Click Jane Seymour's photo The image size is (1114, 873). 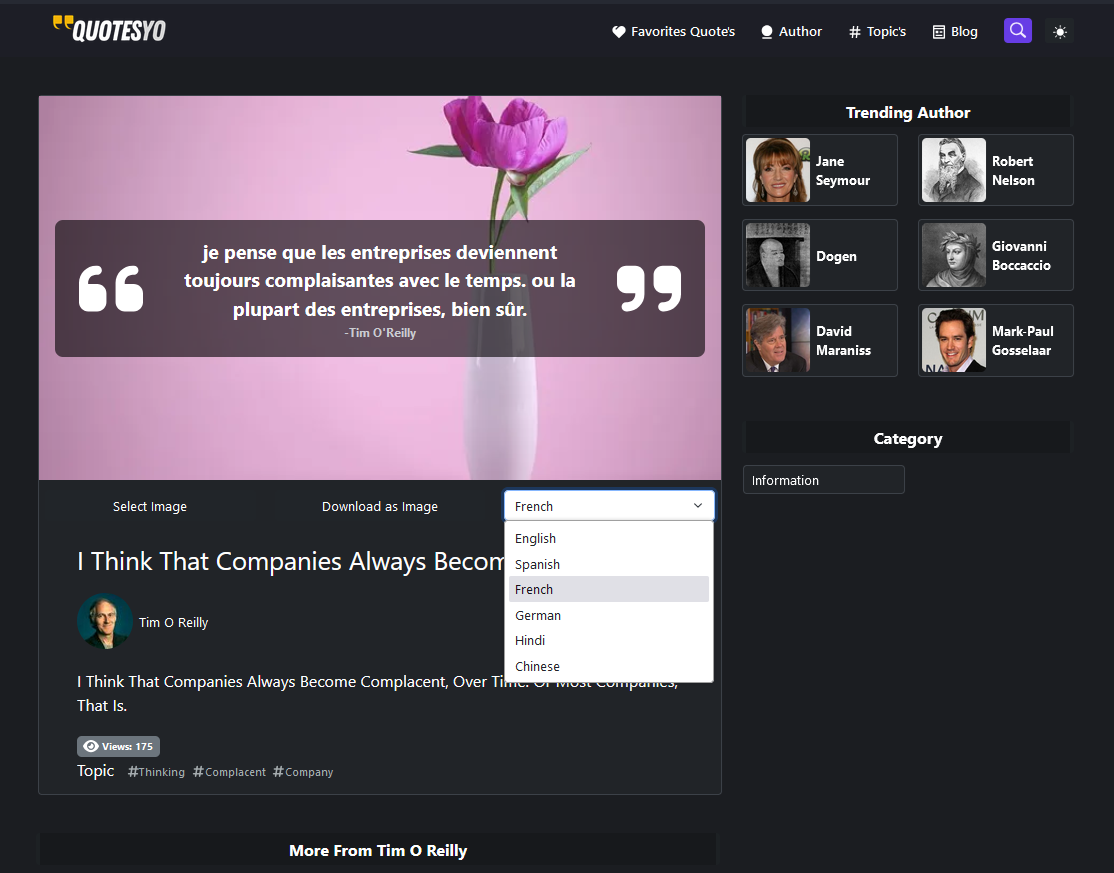coord(778,170)
